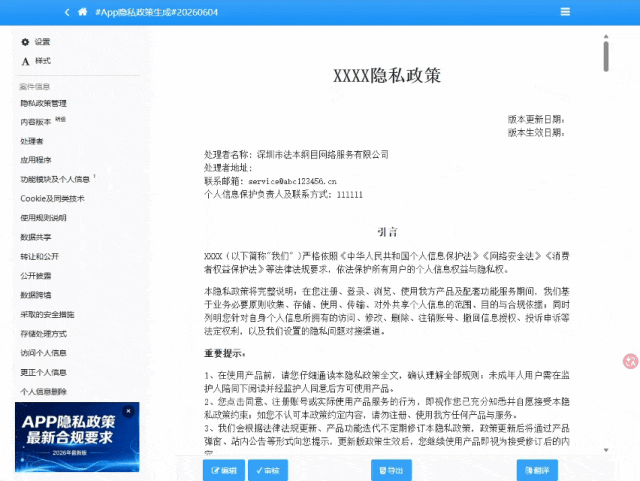Screen dimensions: 640x481
Task: Select 功能模块及个人信息 in sidebar
Action: coord(55,179)
